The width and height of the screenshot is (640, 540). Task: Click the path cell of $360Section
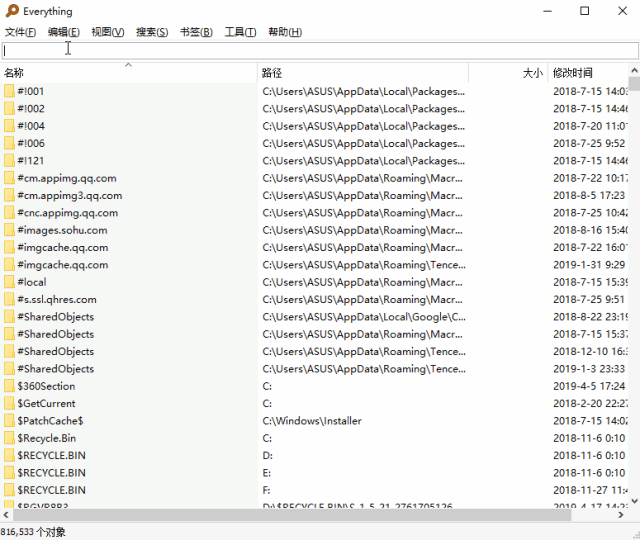click(267, 386)
